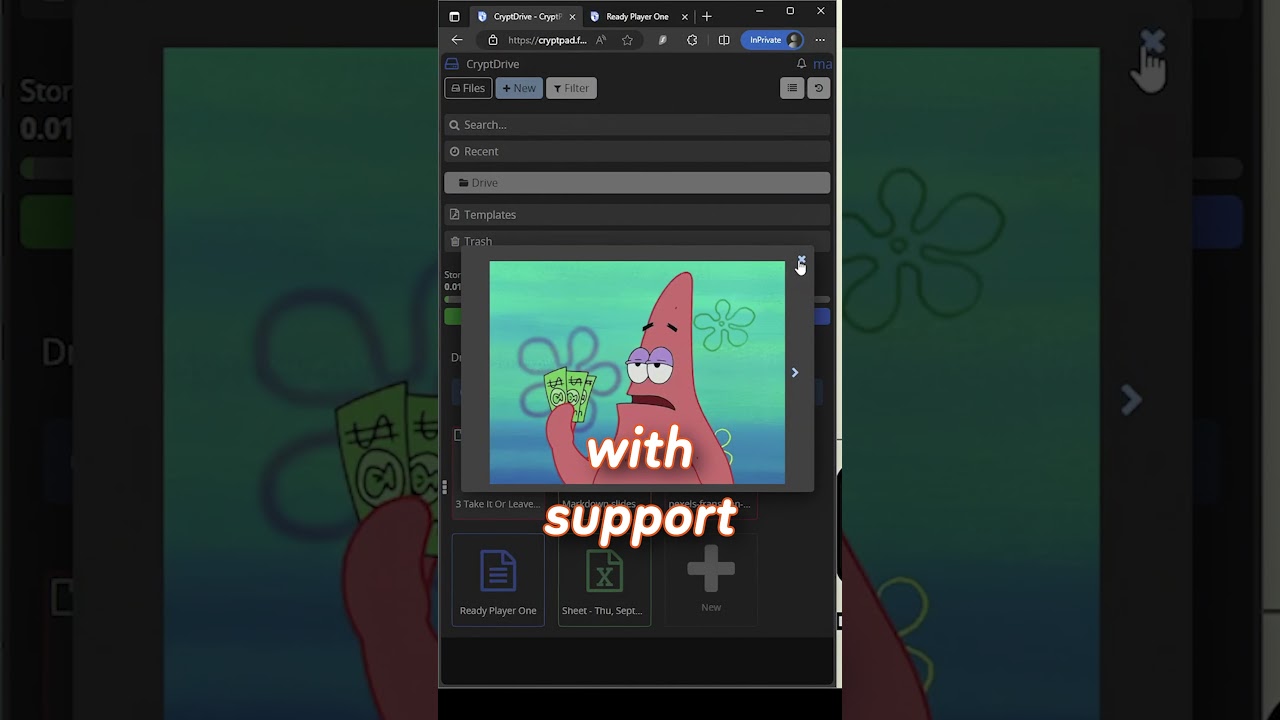The width and height of the screenshot is (1280, 720).
Task: Go to the next preview item
Action: tap(795, 372)
